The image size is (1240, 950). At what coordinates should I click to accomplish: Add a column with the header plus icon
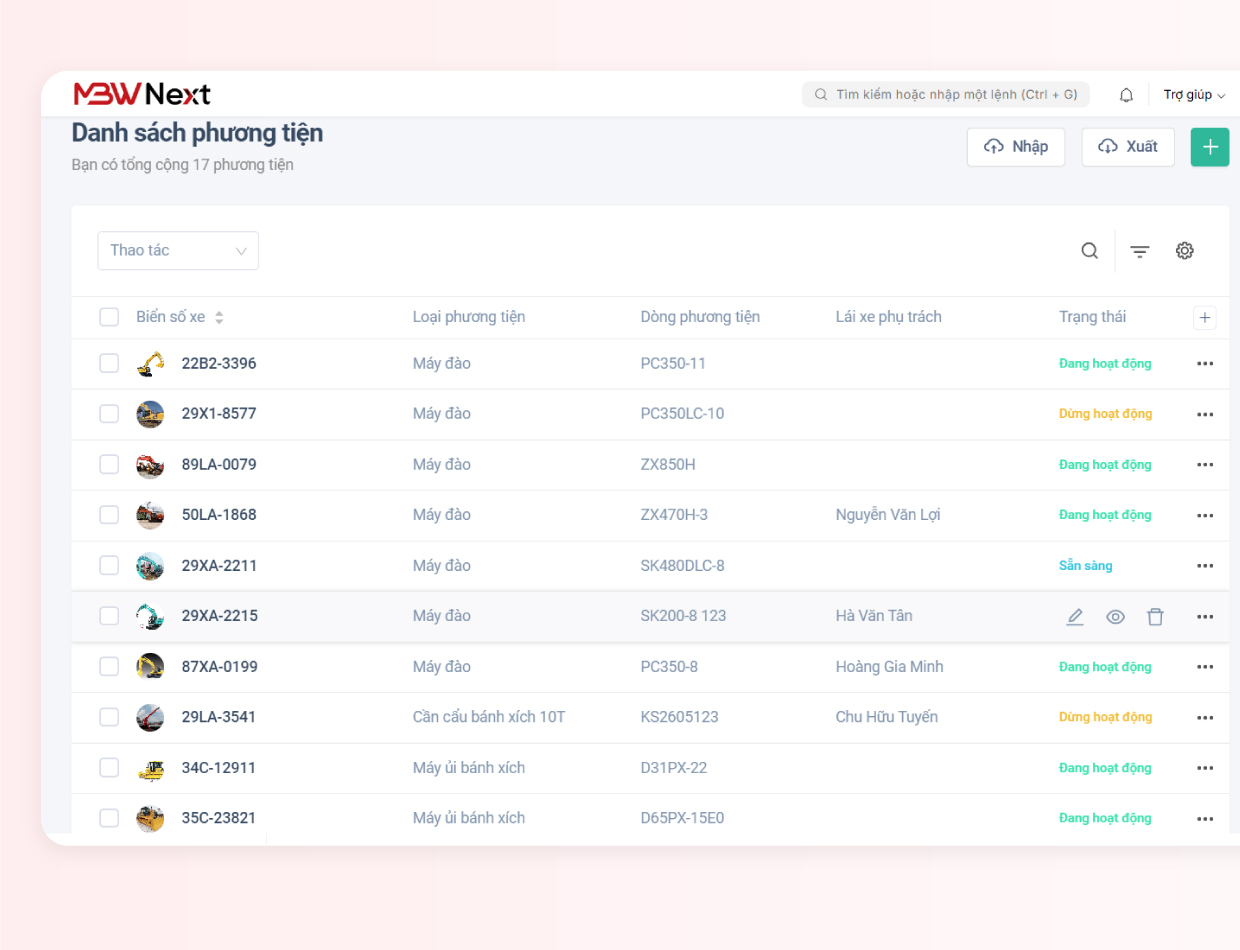tap(1205, 318)
